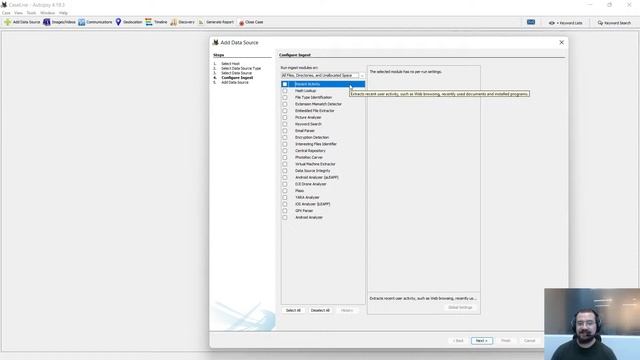Click the Deselect All button
Image resolution: width=640 pixels, height=360 pixels.
tap(320, 310)
